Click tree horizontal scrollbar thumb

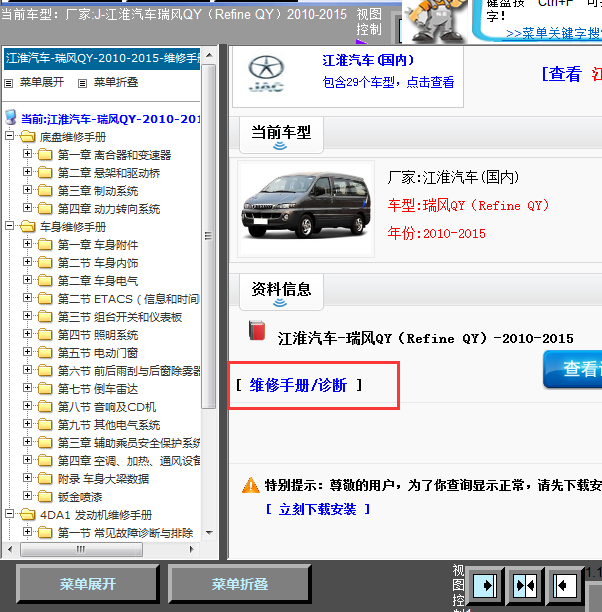pyautogui.click(x=81, y=550)
